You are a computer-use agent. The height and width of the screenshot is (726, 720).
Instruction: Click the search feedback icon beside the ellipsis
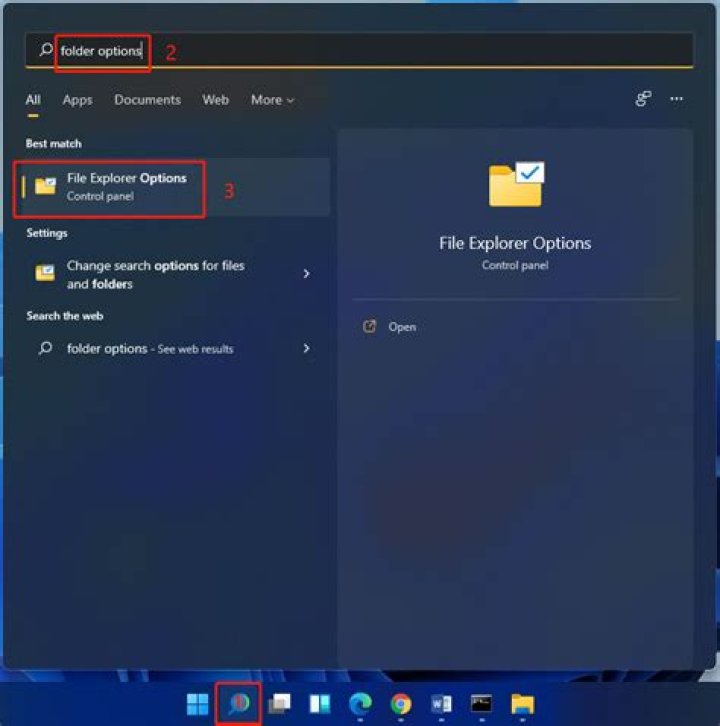coord(643,99)
